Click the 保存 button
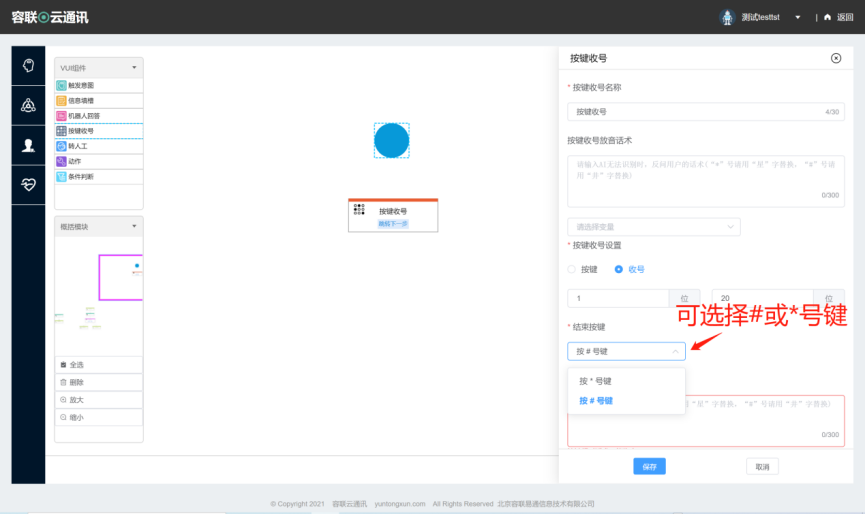The image size is (865, 514). (649, 467)
